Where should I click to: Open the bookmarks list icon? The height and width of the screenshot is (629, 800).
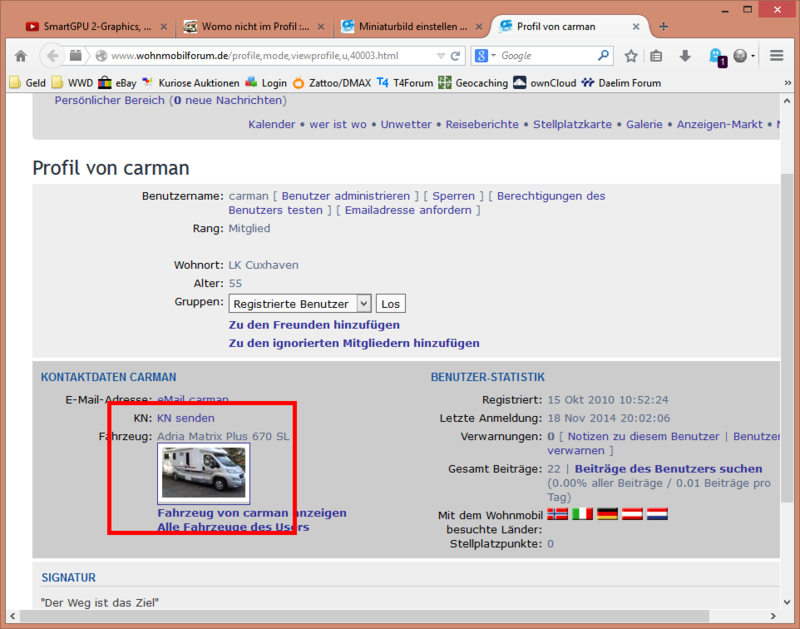click(656, 56)
